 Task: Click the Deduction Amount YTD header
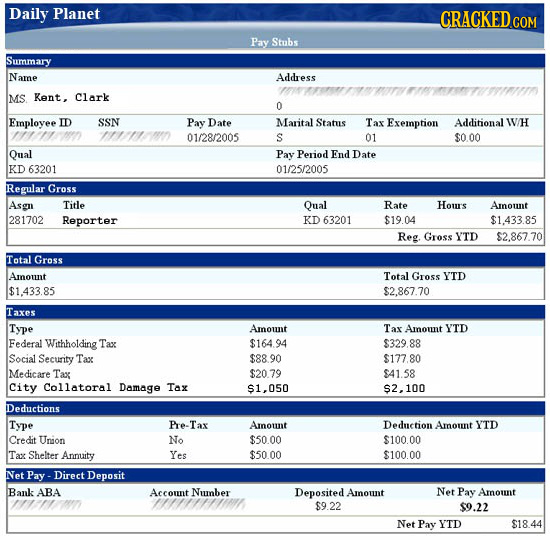click(x=441, y=425)
